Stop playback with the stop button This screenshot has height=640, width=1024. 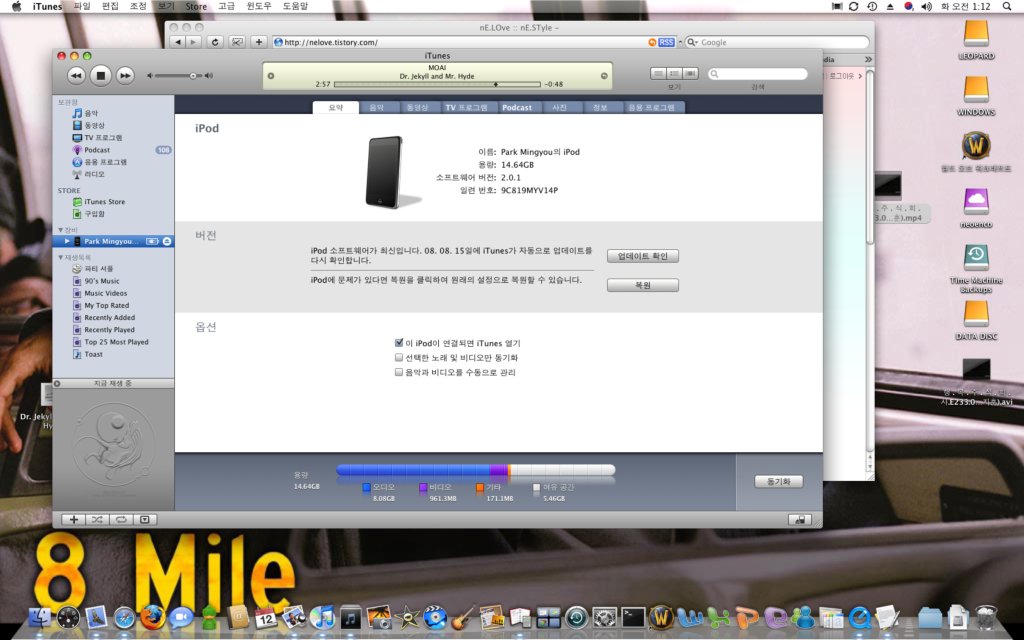[101, 76]
